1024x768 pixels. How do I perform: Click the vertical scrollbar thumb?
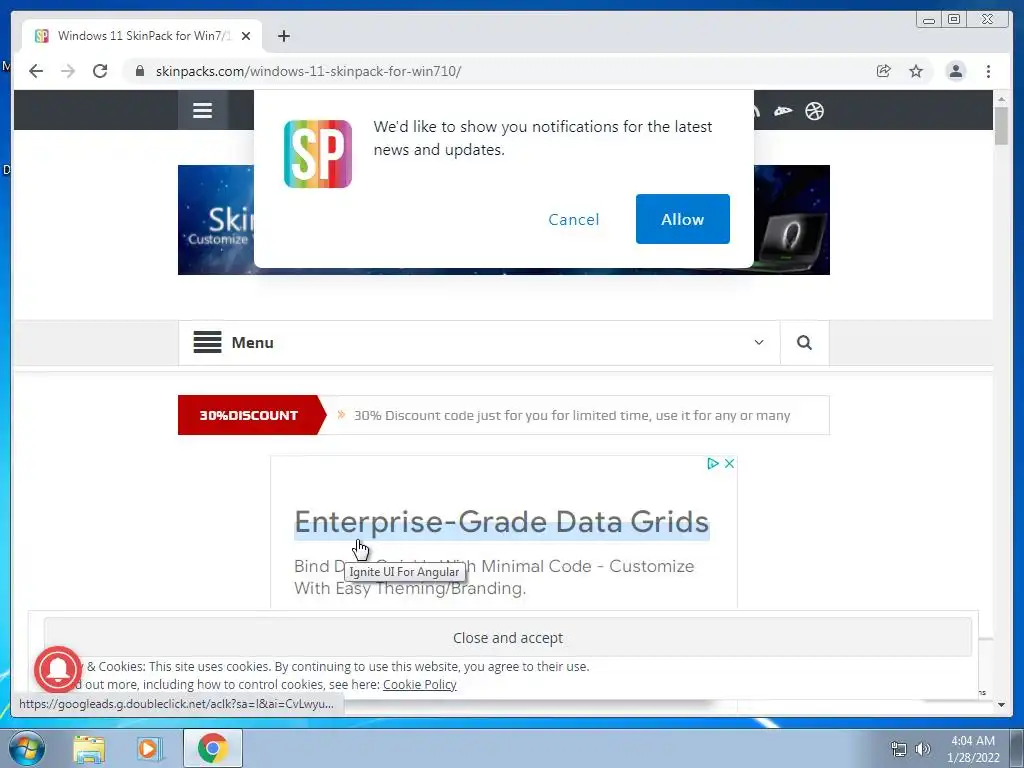click(1001, 125)
